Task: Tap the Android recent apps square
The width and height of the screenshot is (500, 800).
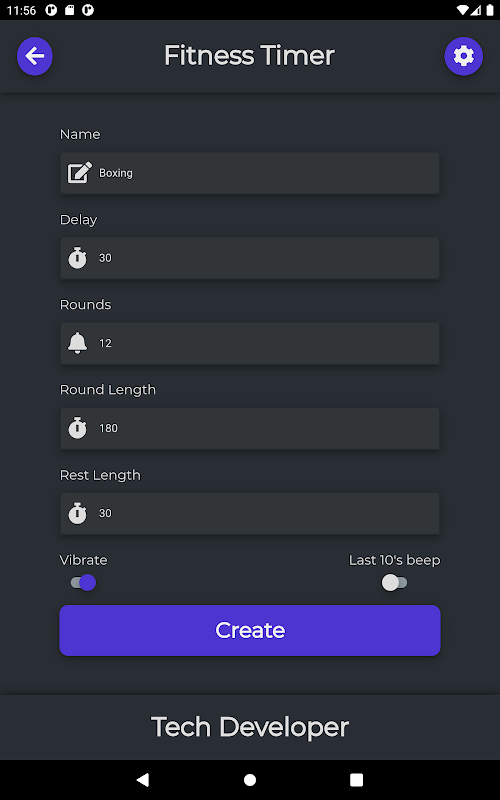Action: point(357,780)
